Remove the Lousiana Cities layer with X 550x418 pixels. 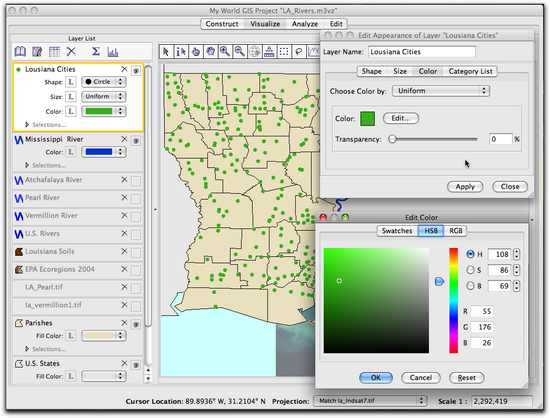(x=124, y=69)
